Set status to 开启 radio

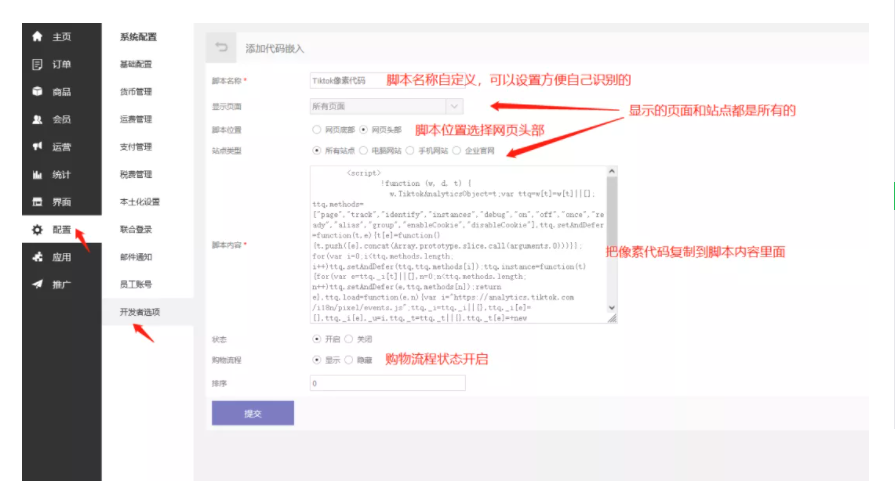click(316, 339)
